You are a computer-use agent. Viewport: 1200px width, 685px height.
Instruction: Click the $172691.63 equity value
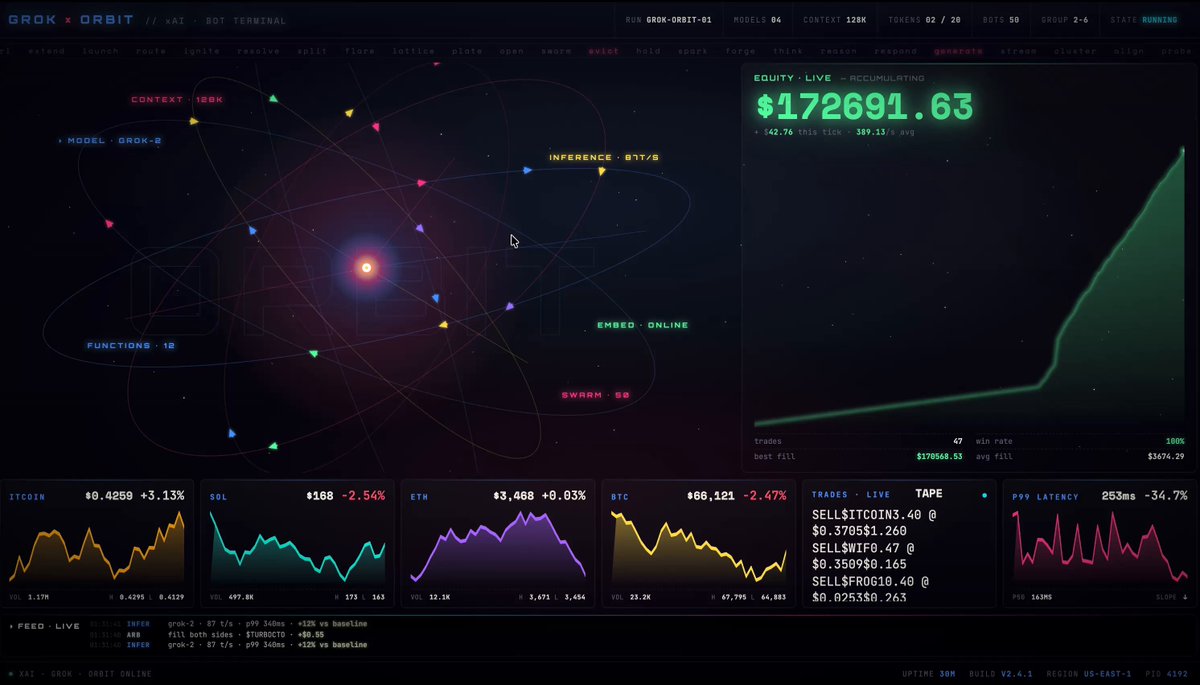click(x=864, y=107)
